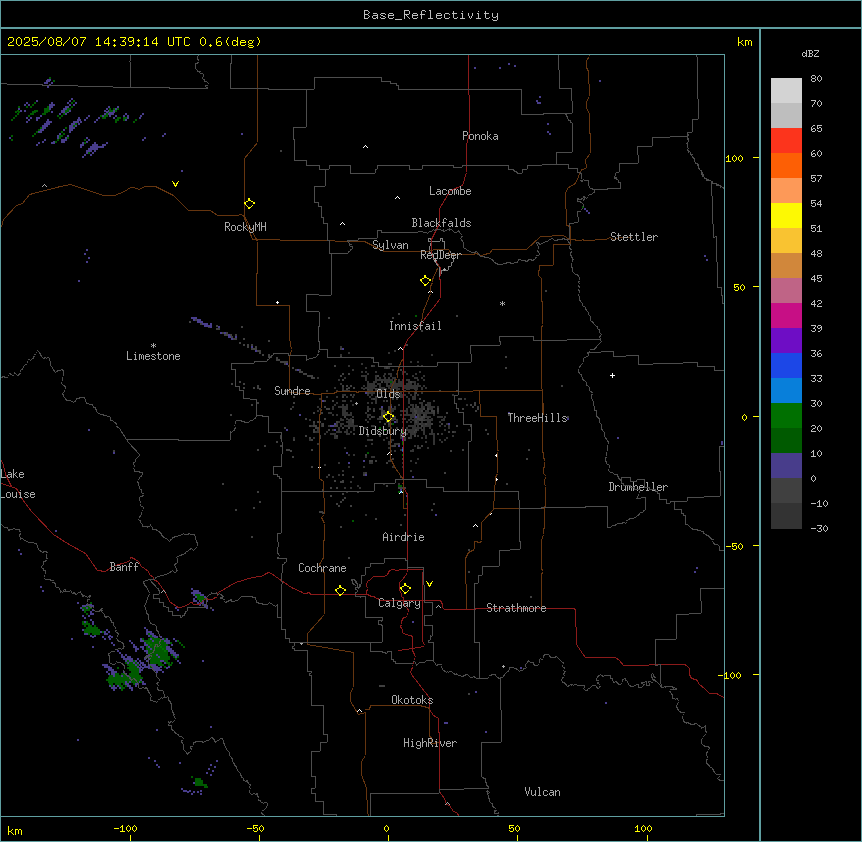Click the -100 tick on bottom axis

(126, 828)
